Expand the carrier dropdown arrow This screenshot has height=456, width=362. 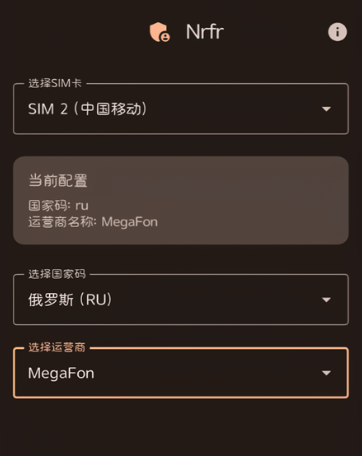[326, 373]
